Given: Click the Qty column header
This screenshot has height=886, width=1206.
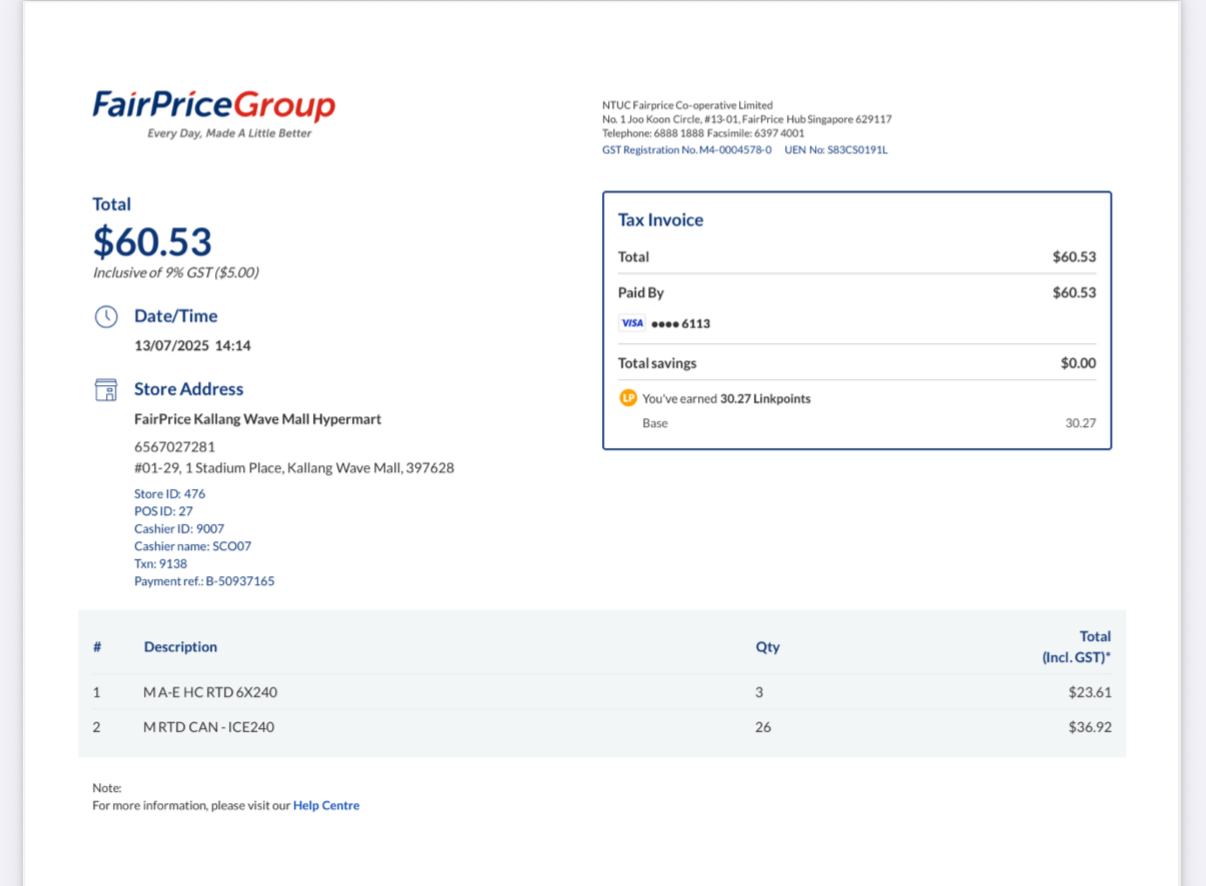Looking at the screenshot, I should pyautogui.click(x=768, y=647).
